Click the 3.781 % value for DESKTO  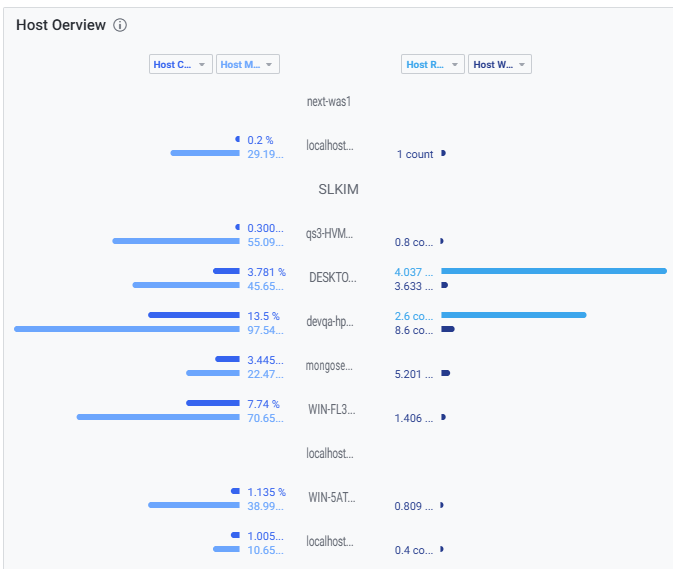(266, 271)
